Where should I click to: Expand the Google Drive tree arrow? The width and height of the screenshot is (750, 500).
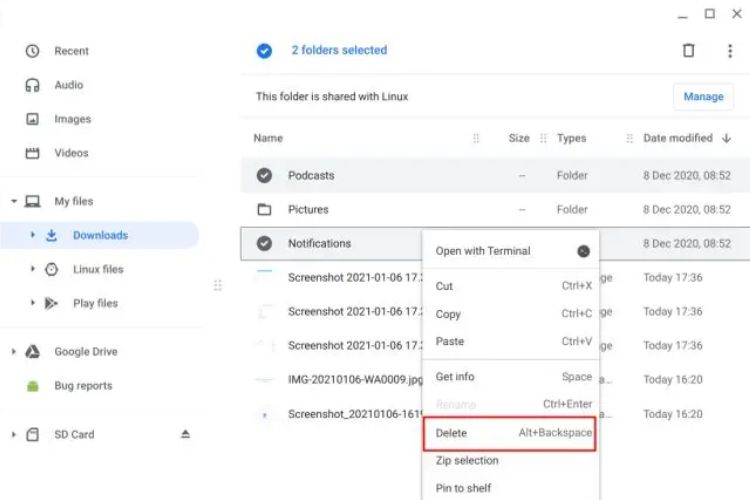coord(13,352)
